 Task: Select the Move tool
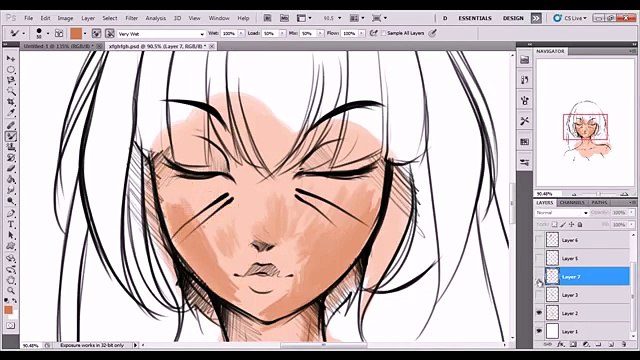coord(11,59)
